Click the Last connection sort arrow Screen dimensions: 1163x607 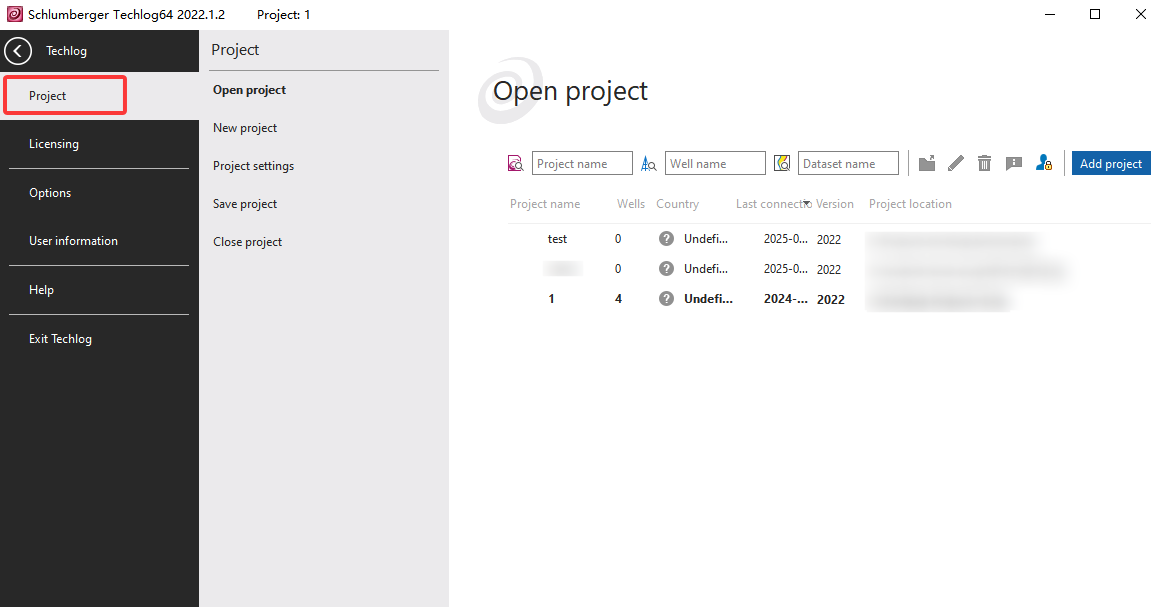[806, 203]
